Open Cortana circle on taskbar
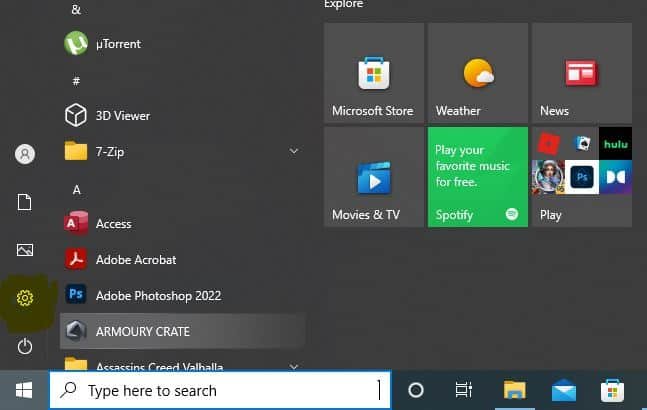 point(416,390)
